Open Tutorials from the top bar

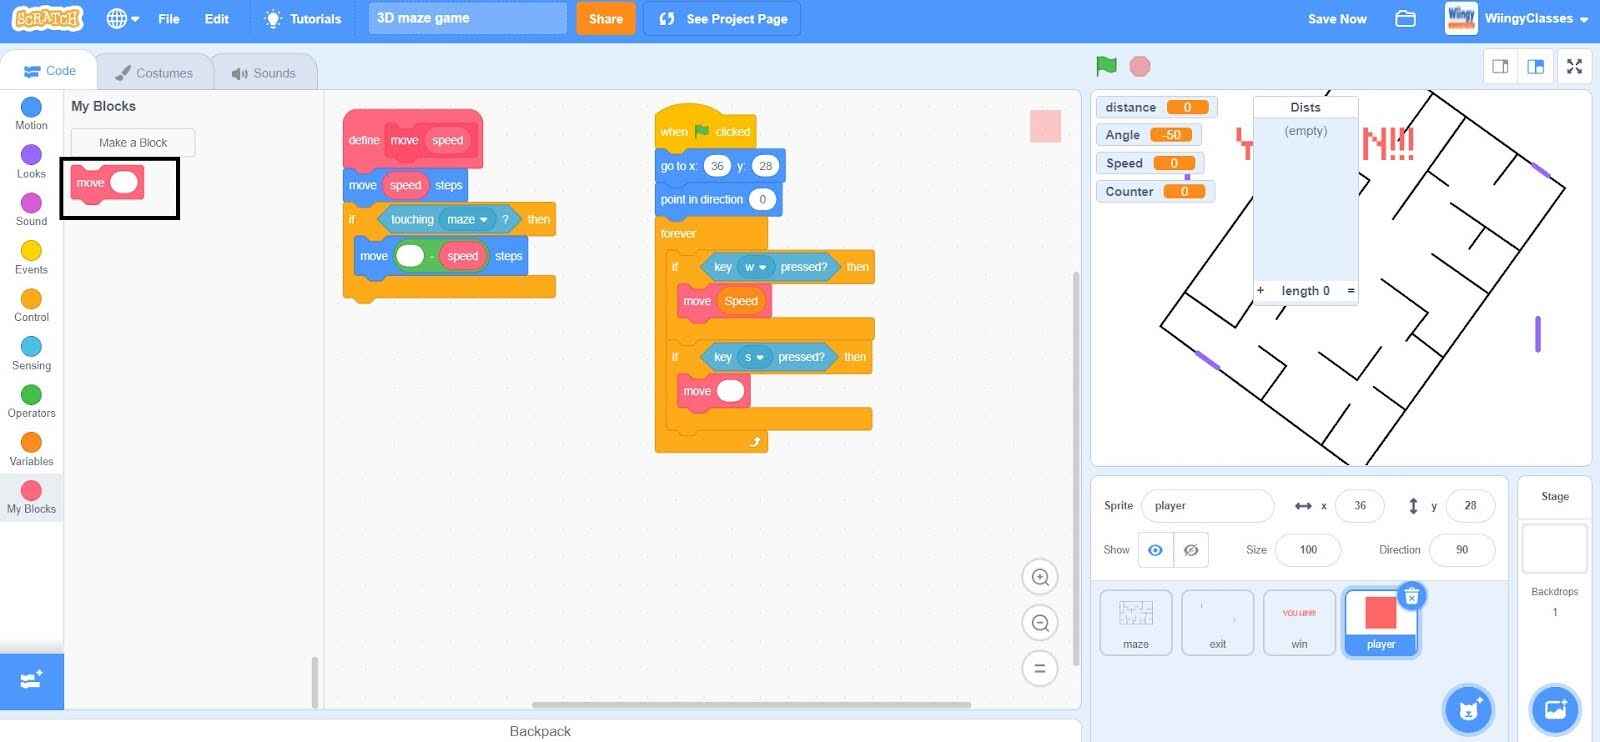click(x=302, y=19)
